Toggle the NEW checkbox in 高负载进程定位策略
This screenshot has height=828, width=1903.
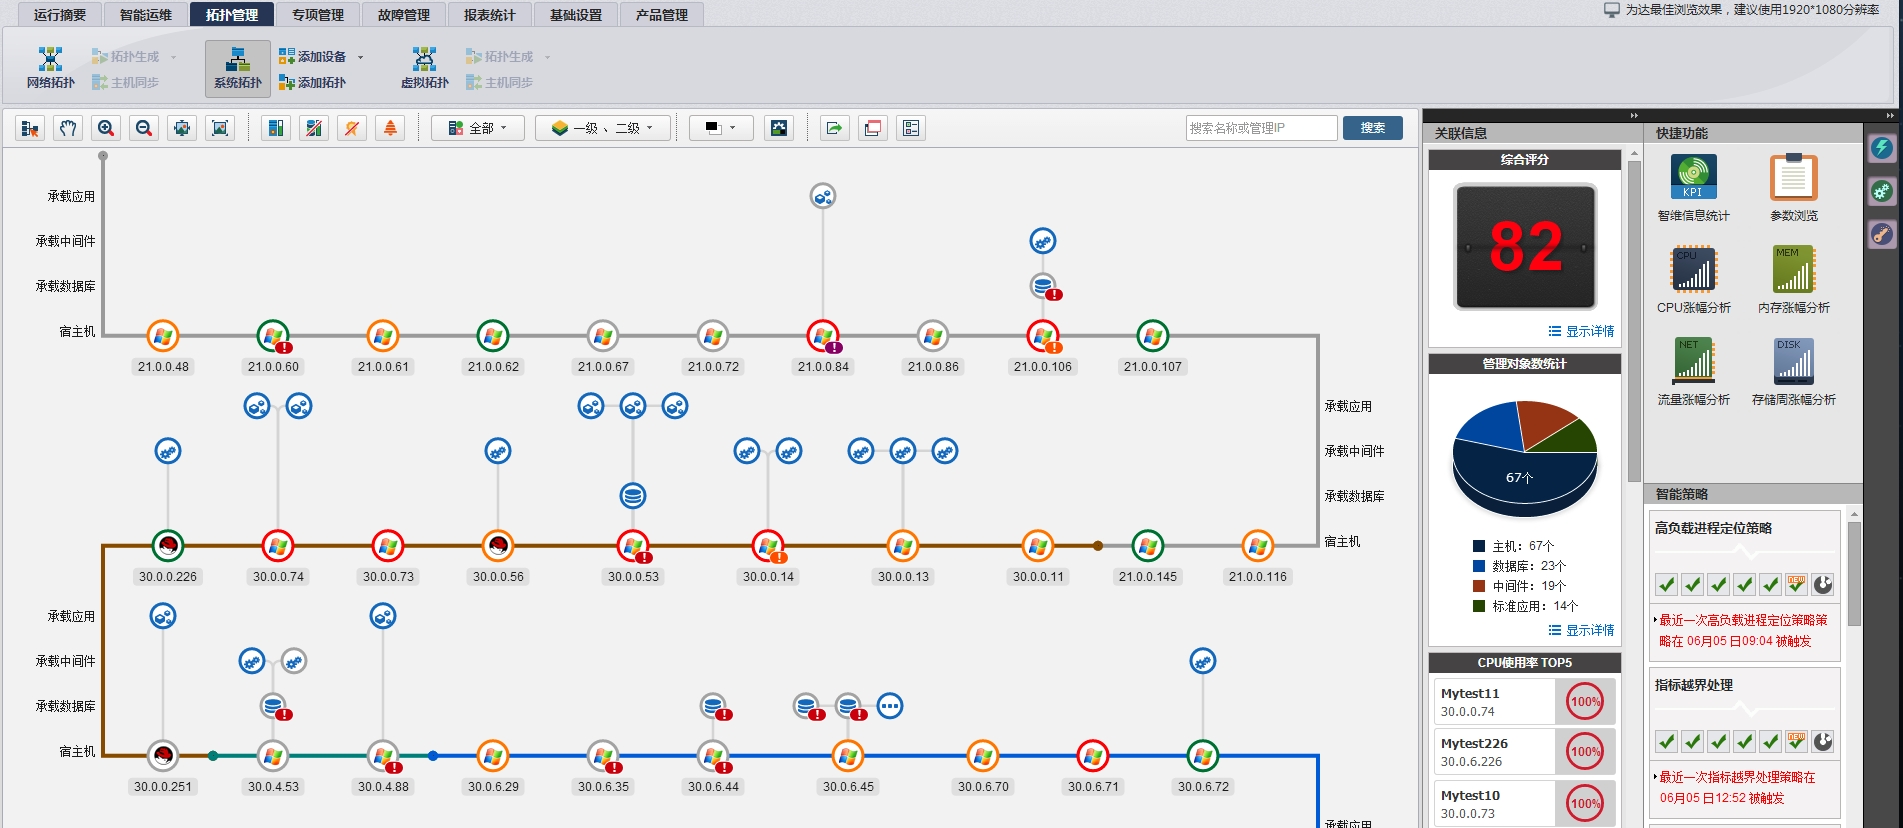click(1796, 584)
